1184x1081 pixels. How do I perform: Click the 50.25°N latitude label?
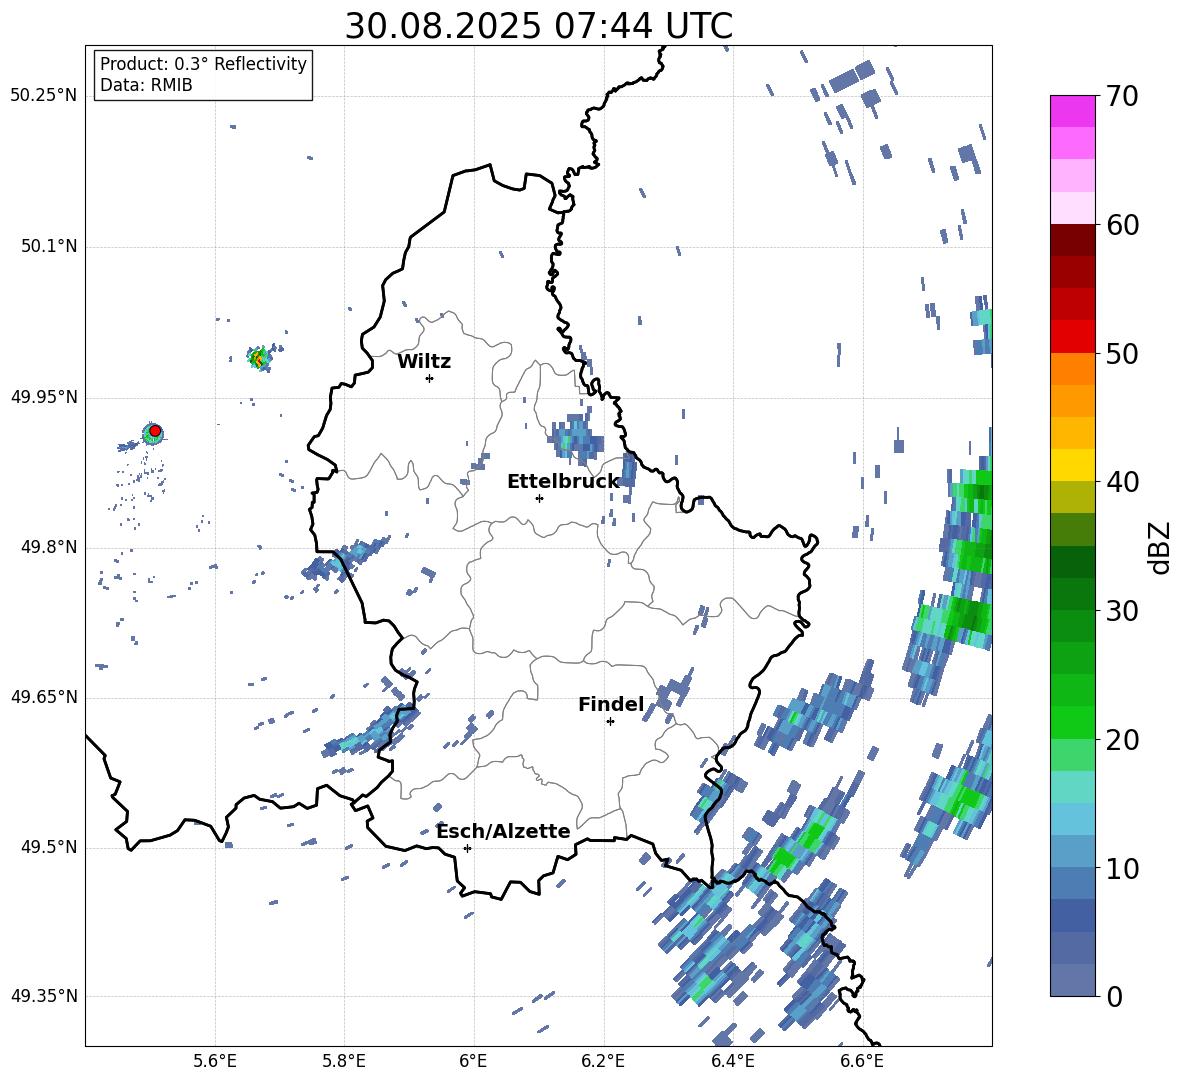click(44, 96)
